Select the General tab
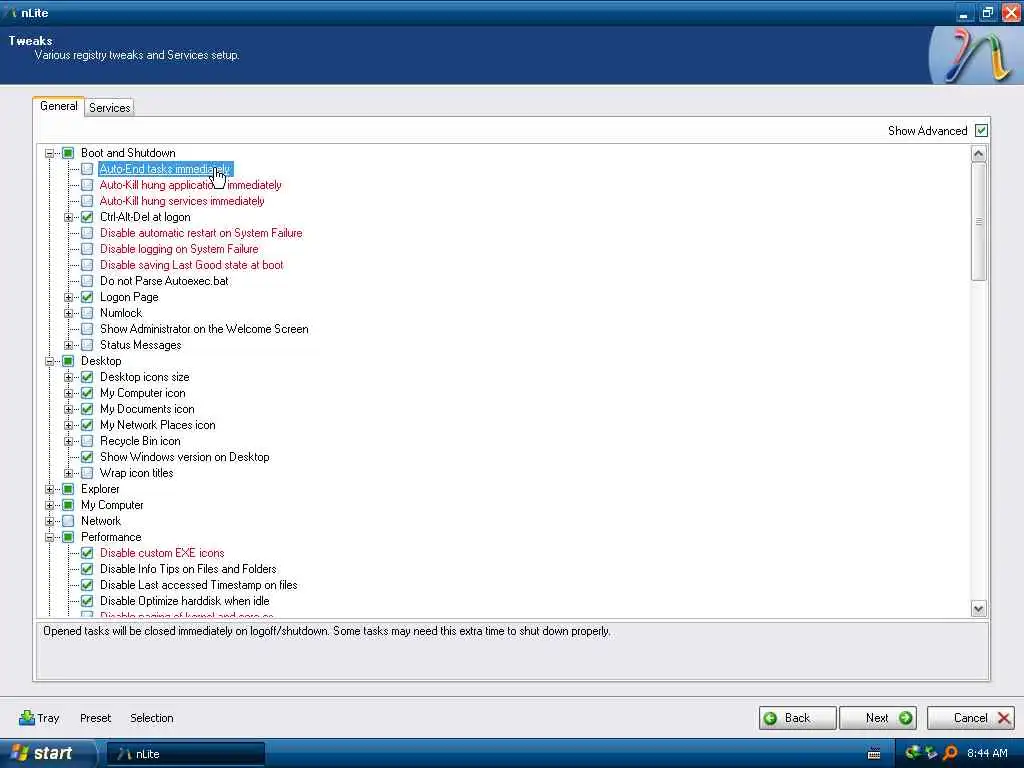1024x768 pixels. 58,106
